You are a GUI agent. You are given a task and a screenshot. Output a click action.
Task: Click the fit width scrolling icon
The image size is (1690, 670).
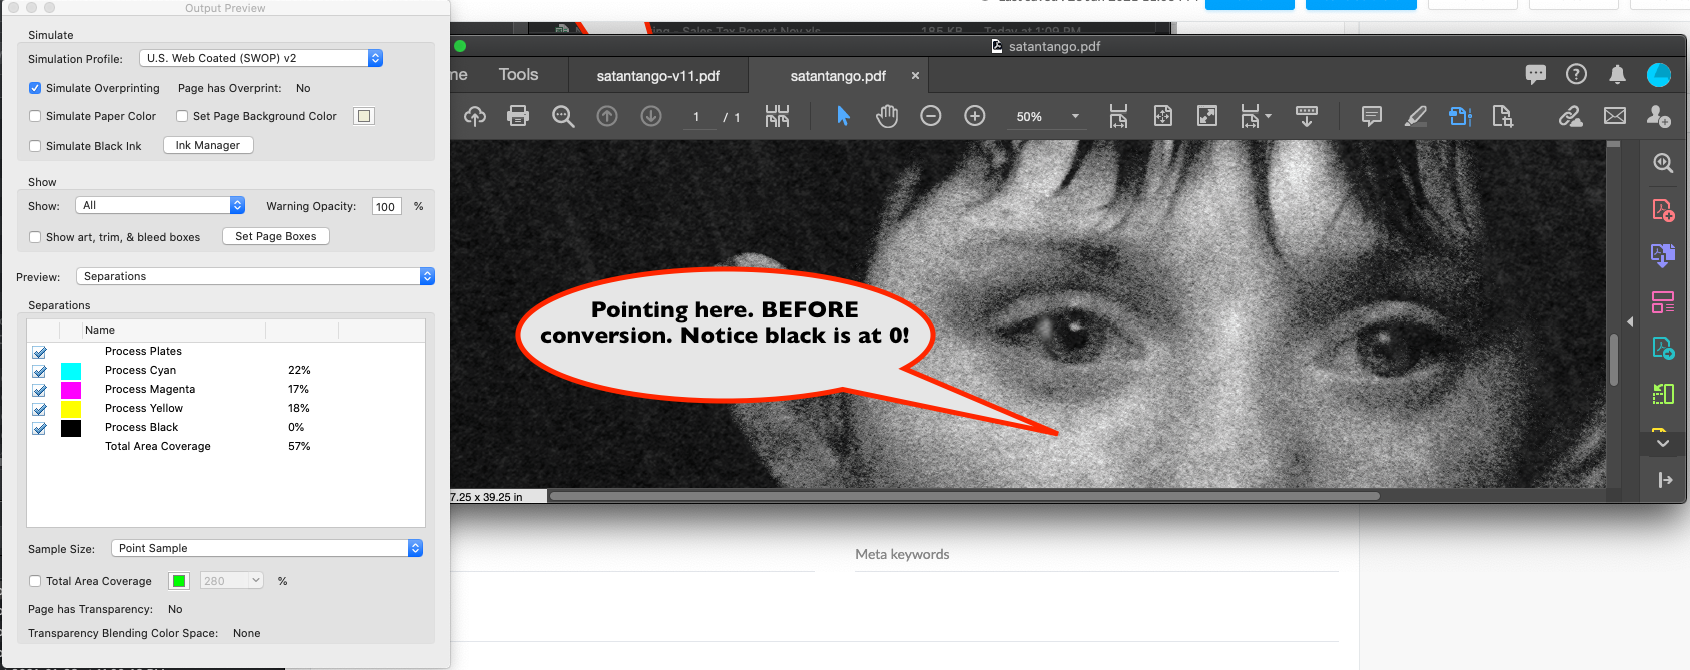pyautogui.click(x=1118, y=116)
